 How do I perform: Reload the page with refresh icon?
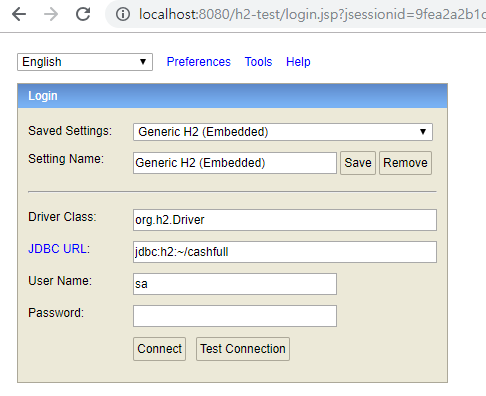pos(83,14)
